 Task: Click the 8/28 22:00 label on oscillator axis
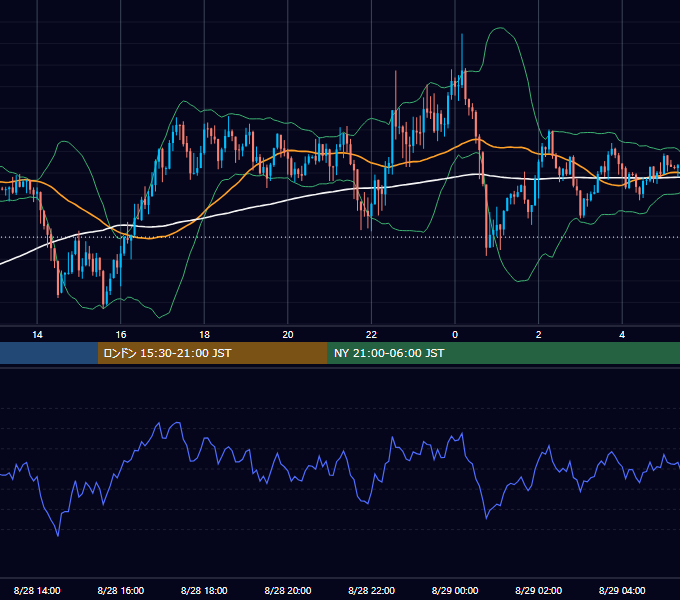click(x=371, y=590)
